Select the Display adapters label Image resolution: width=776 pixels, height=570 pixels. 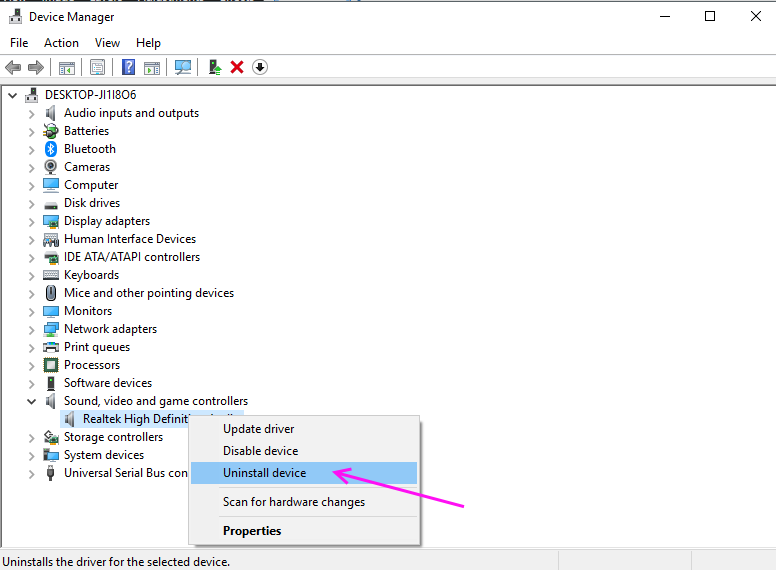[107, 221]
